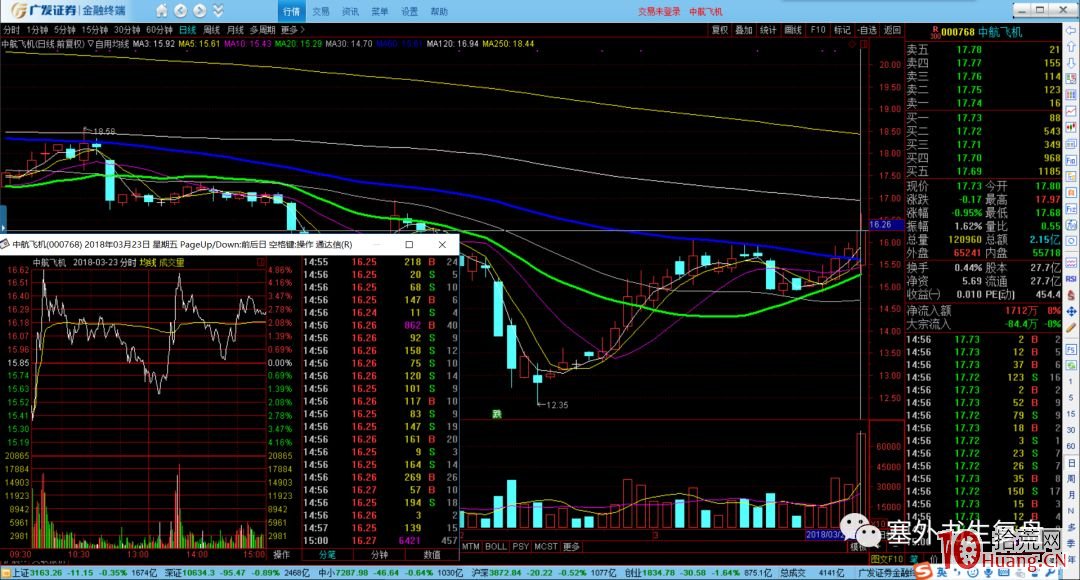The width and height of the screenshot is (1080, 580).
Task: Switch chart to 60分钟 period
Action: [159, 30]
